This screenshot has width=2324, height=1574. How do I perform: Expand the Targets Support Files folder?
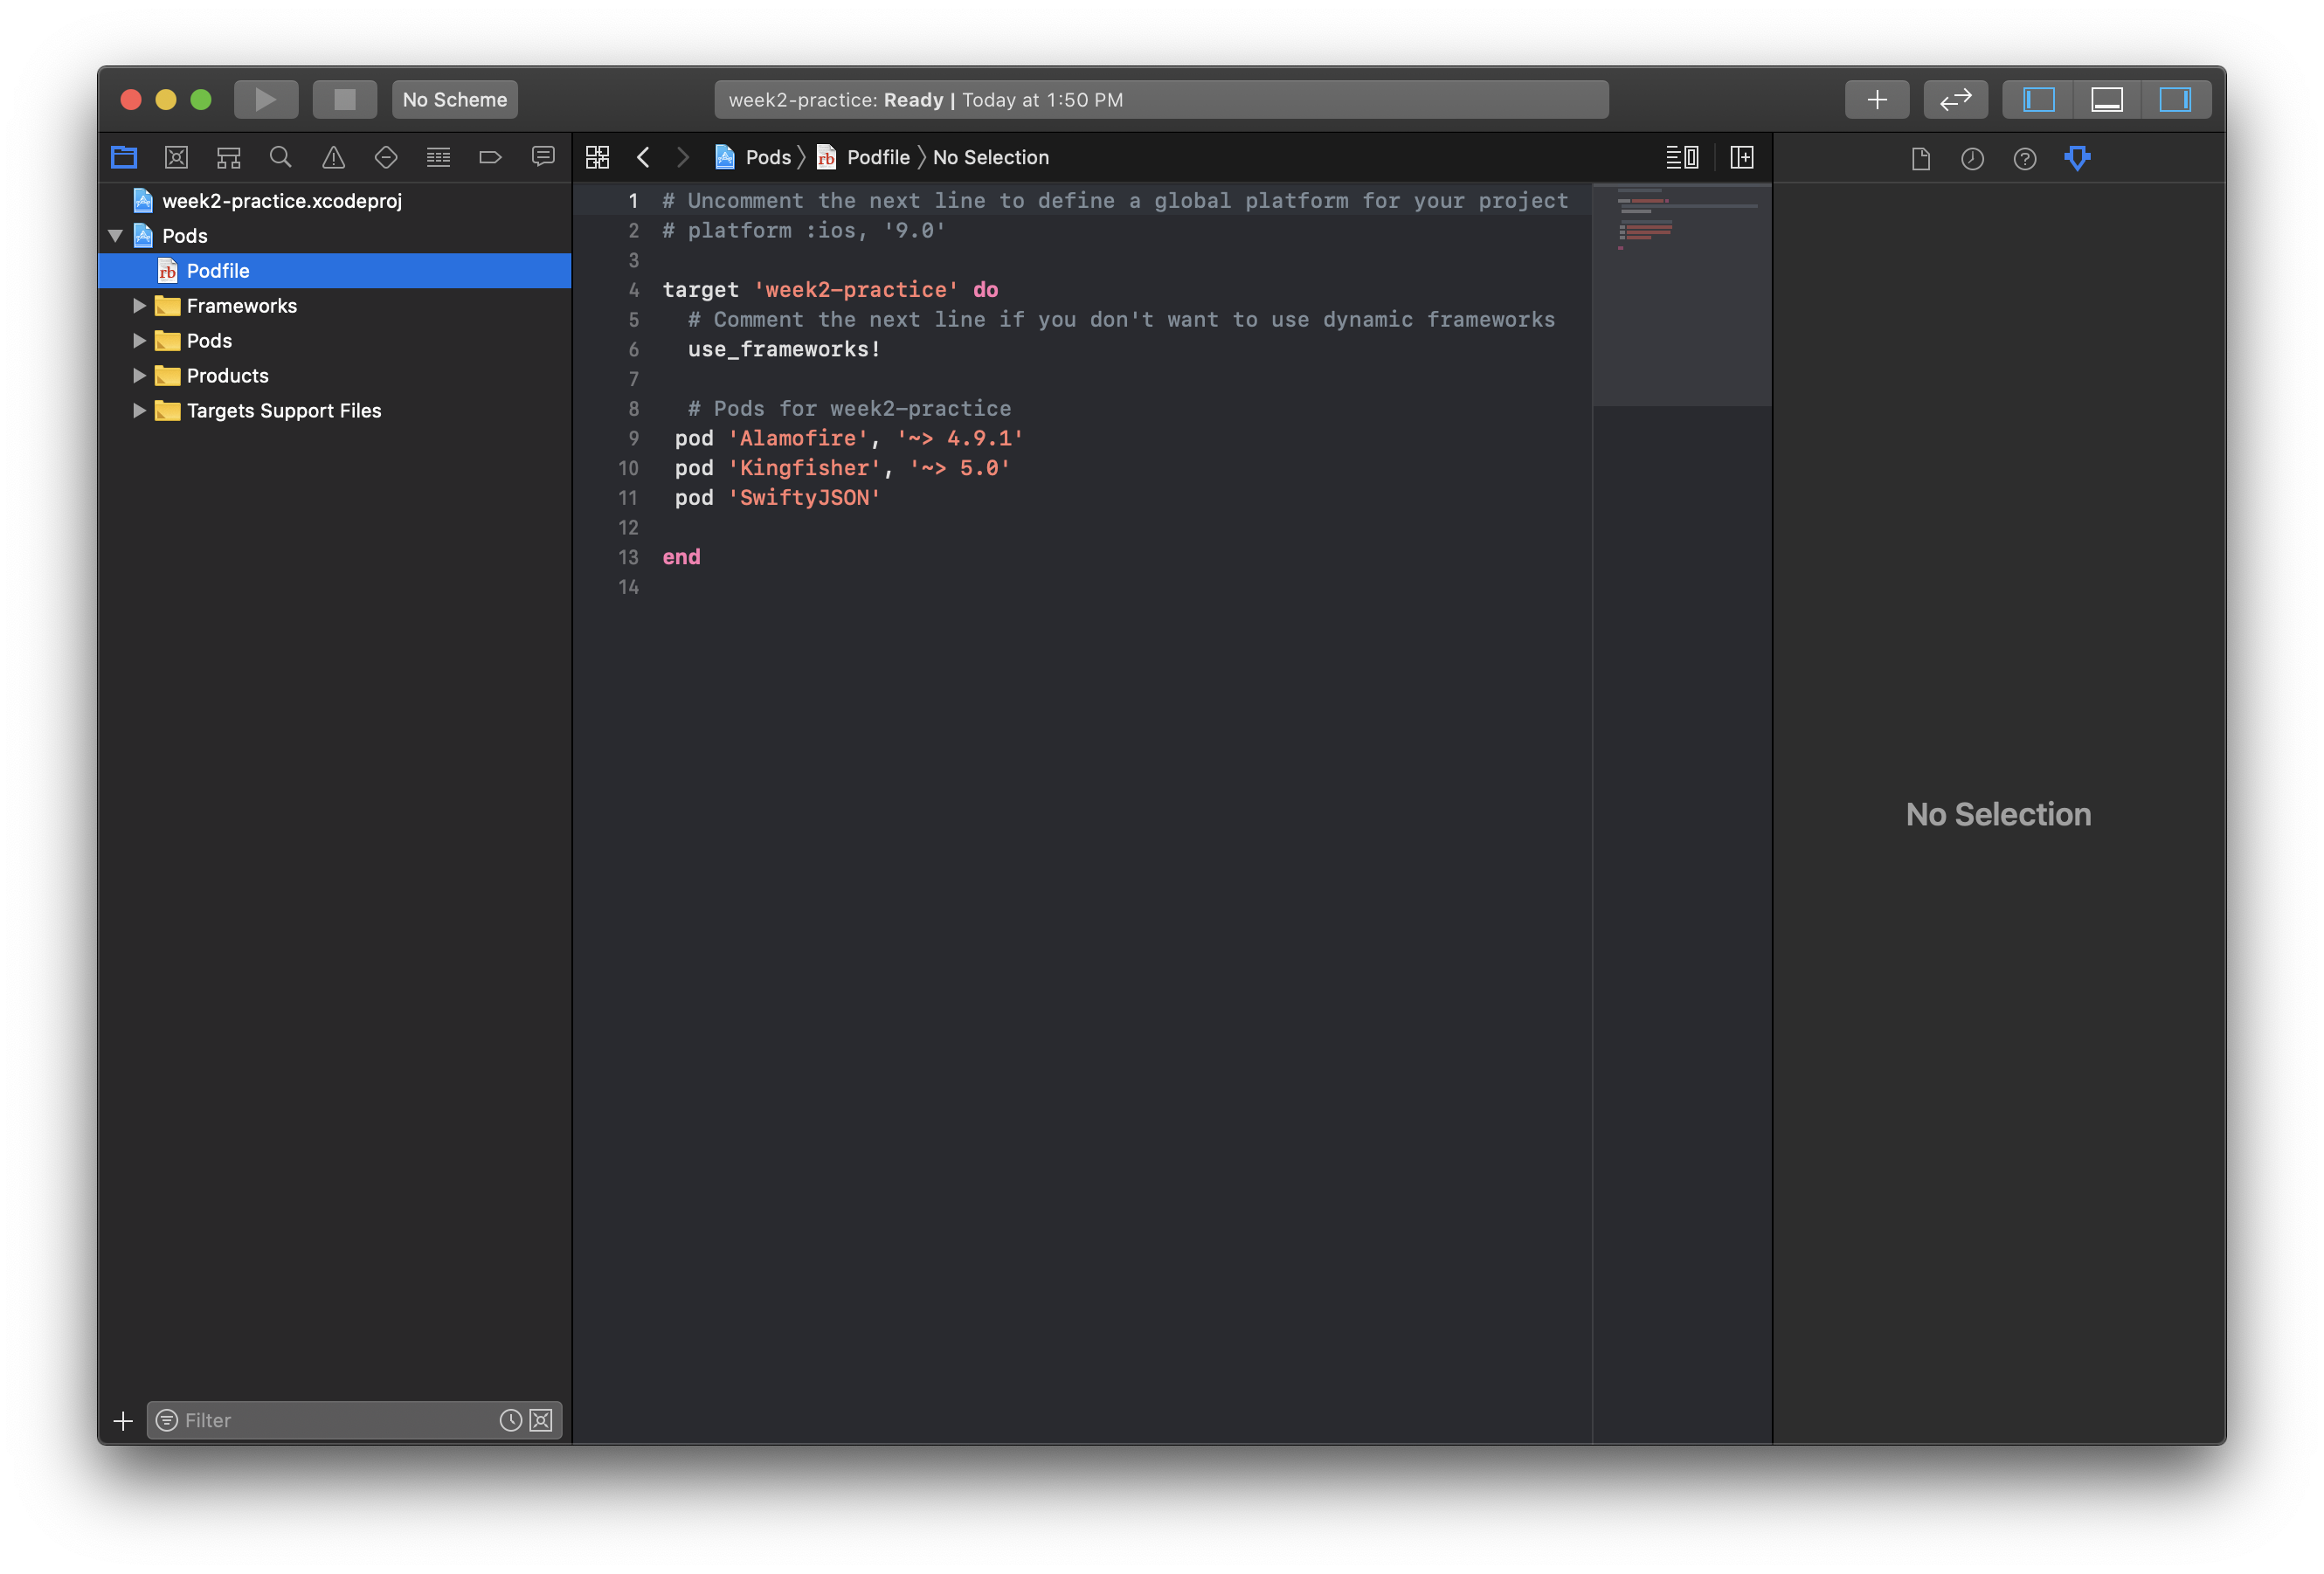tap(140, 411)
